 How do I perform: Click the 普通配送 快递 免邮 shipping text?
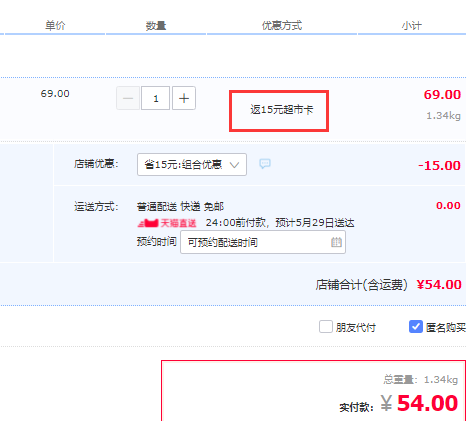tap(180, 206)
